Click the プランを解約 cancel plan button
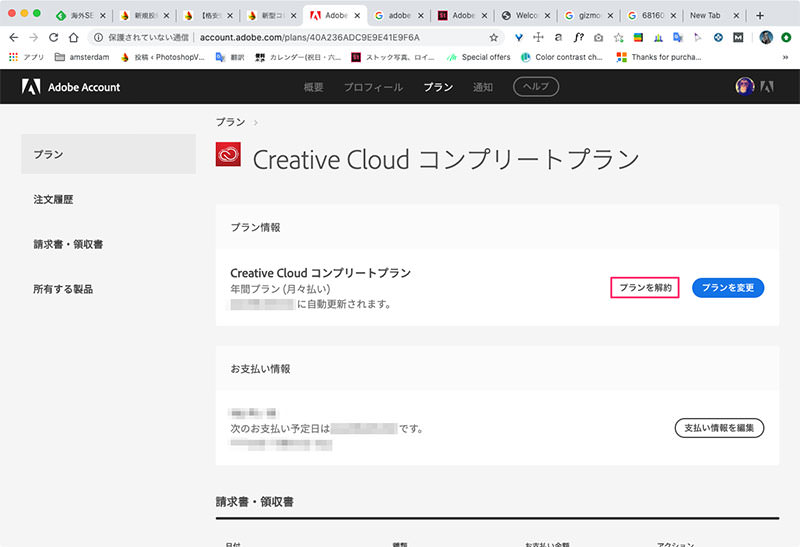The height and width of the screenshot is (547, 800). (x=645, y=287)
